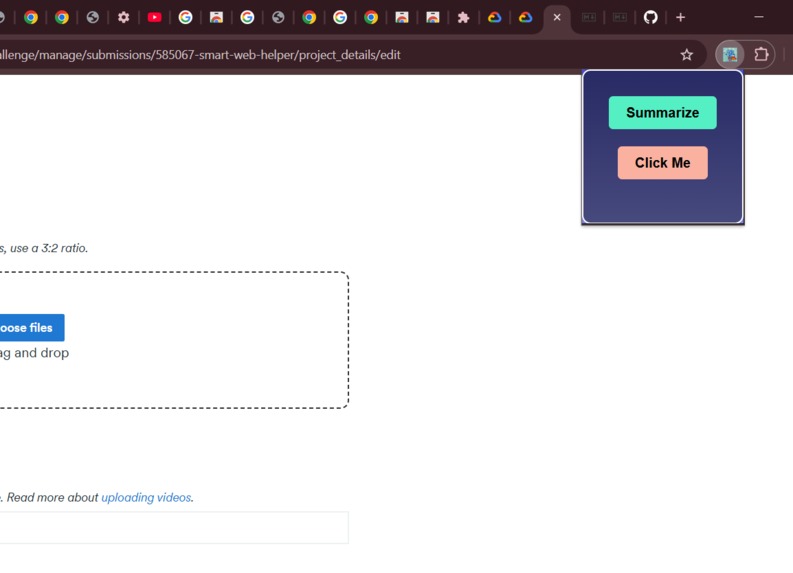
Task: Open the Extensions puzzle menu in toolbar
Action: click(x=761, y=55)
